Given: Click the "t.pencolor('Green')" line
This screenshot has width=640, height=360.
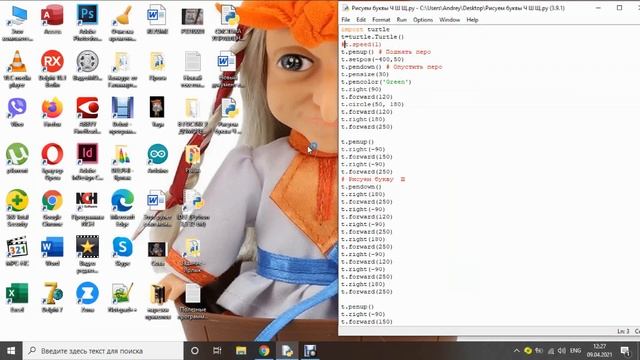Looking at the screenshot, I should click(376, 82).
